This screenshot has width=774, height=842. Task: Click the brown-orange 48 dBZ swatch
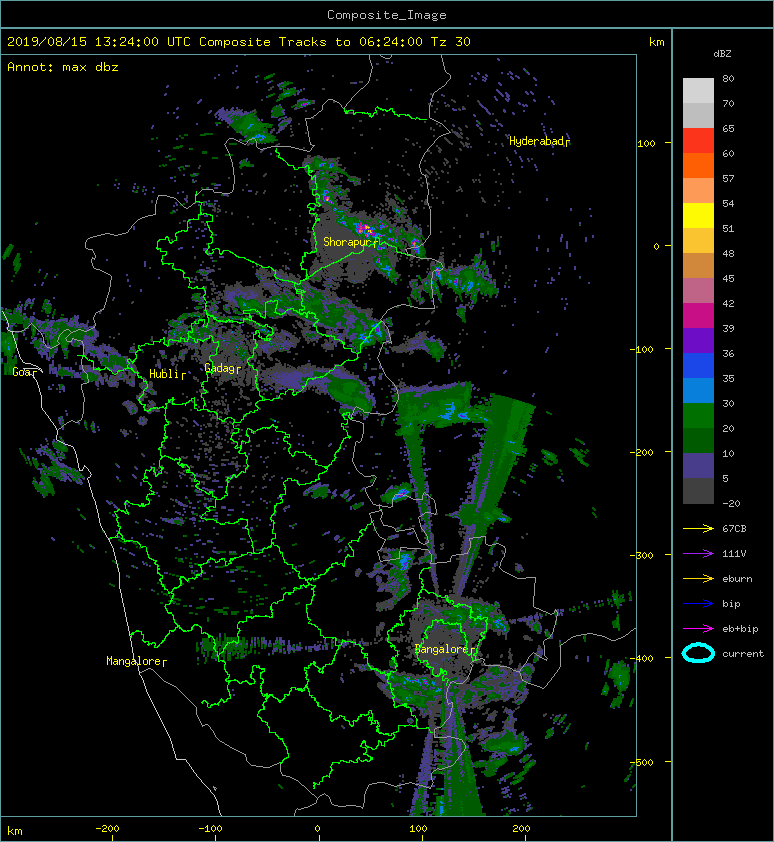click(x=698, y=265)
